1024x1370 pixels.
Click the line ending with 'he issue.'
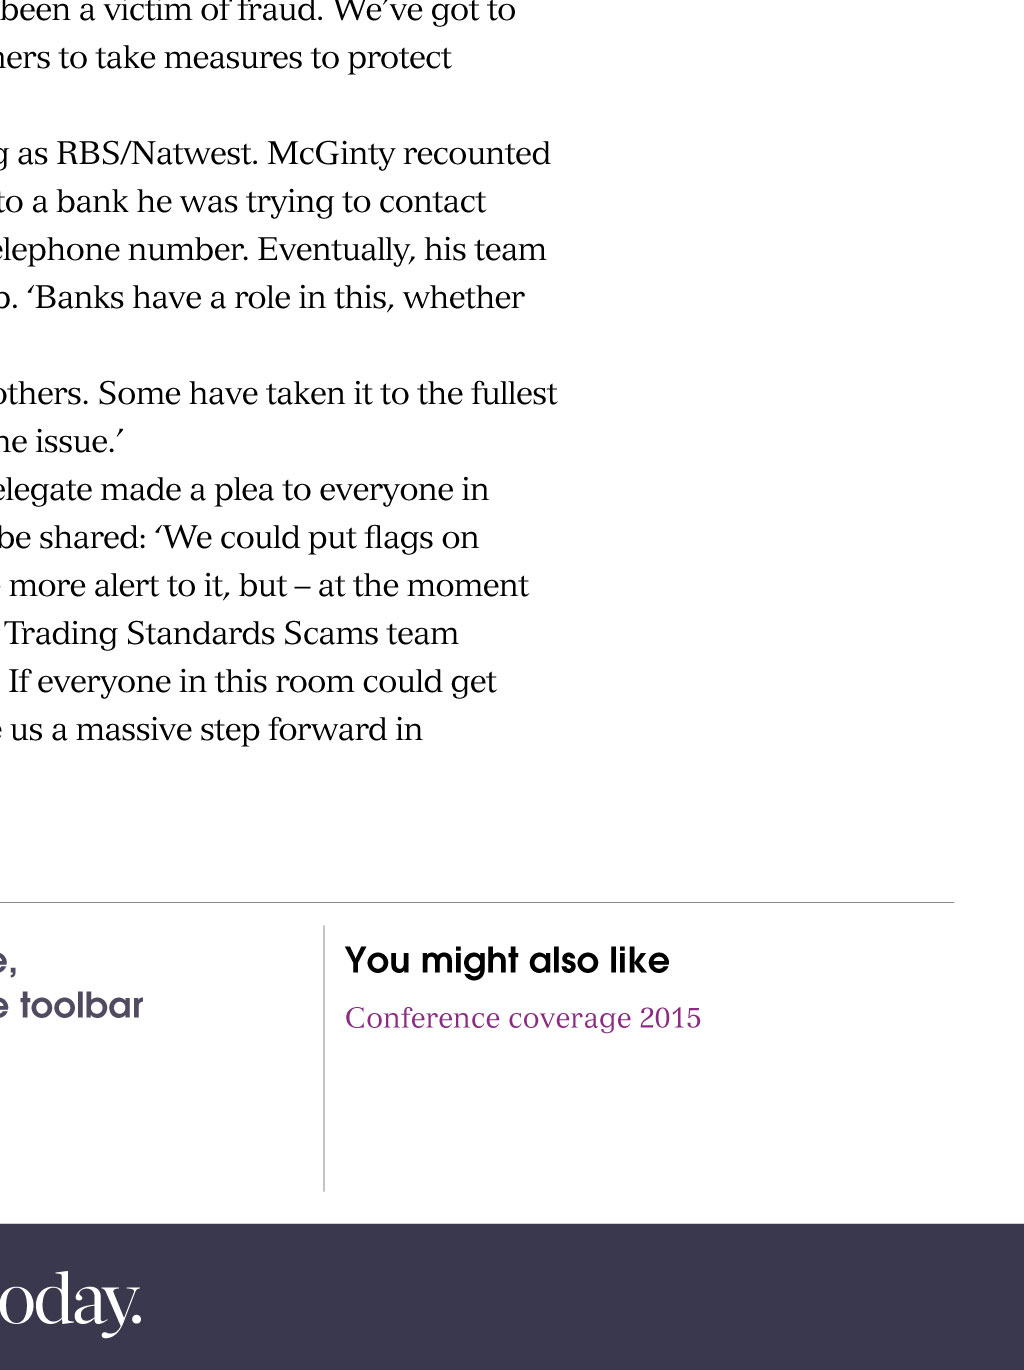[x=62, y=441]
